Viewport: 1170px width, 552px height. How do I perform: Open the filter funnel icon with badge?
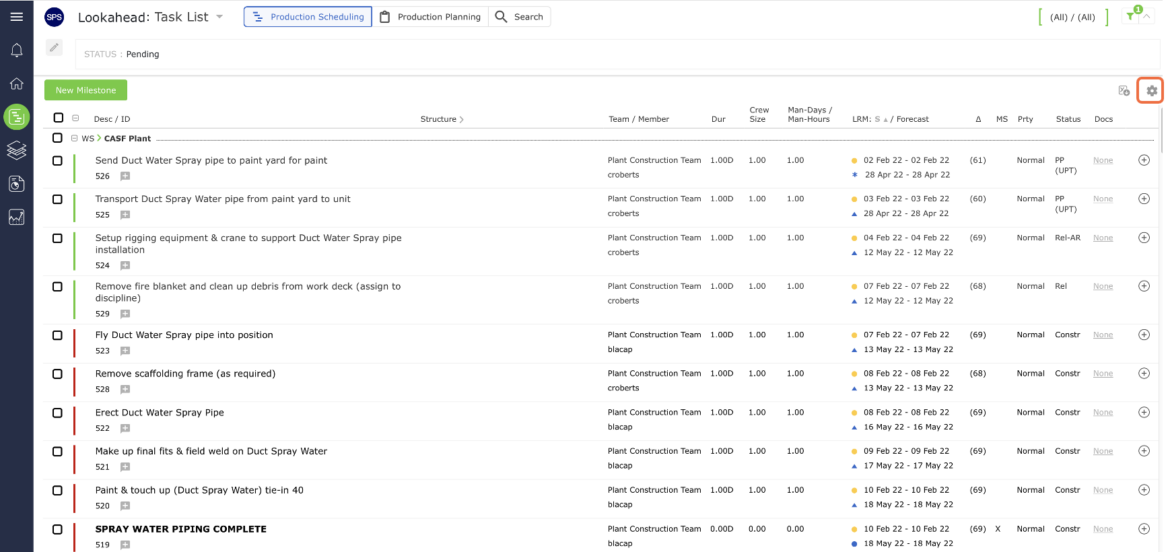(x=1131, y=16)
